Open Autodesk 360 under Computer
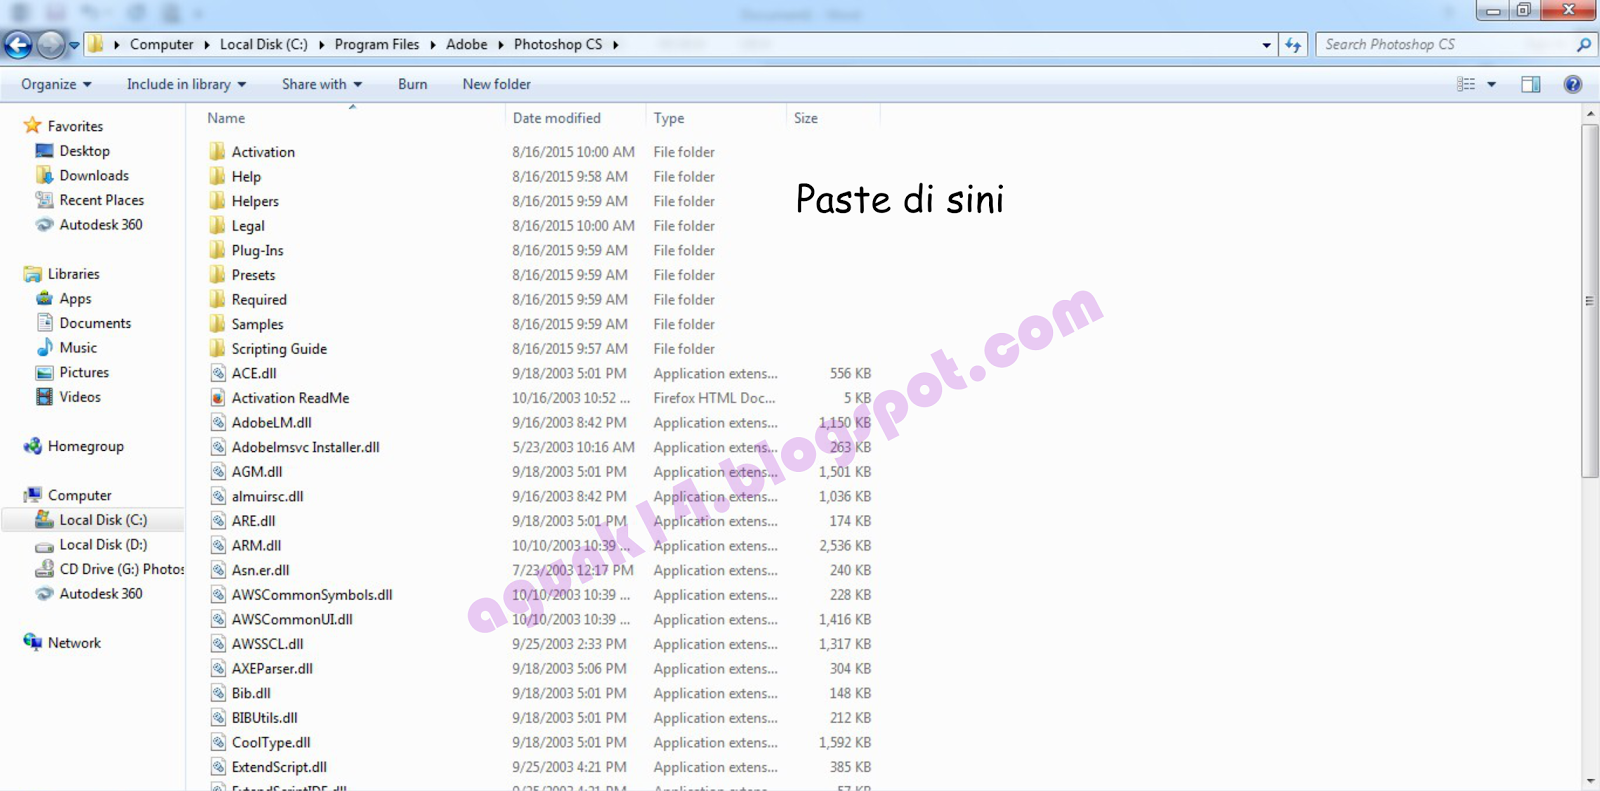The height and width of the screenshot is (791, 1600). 101,594
